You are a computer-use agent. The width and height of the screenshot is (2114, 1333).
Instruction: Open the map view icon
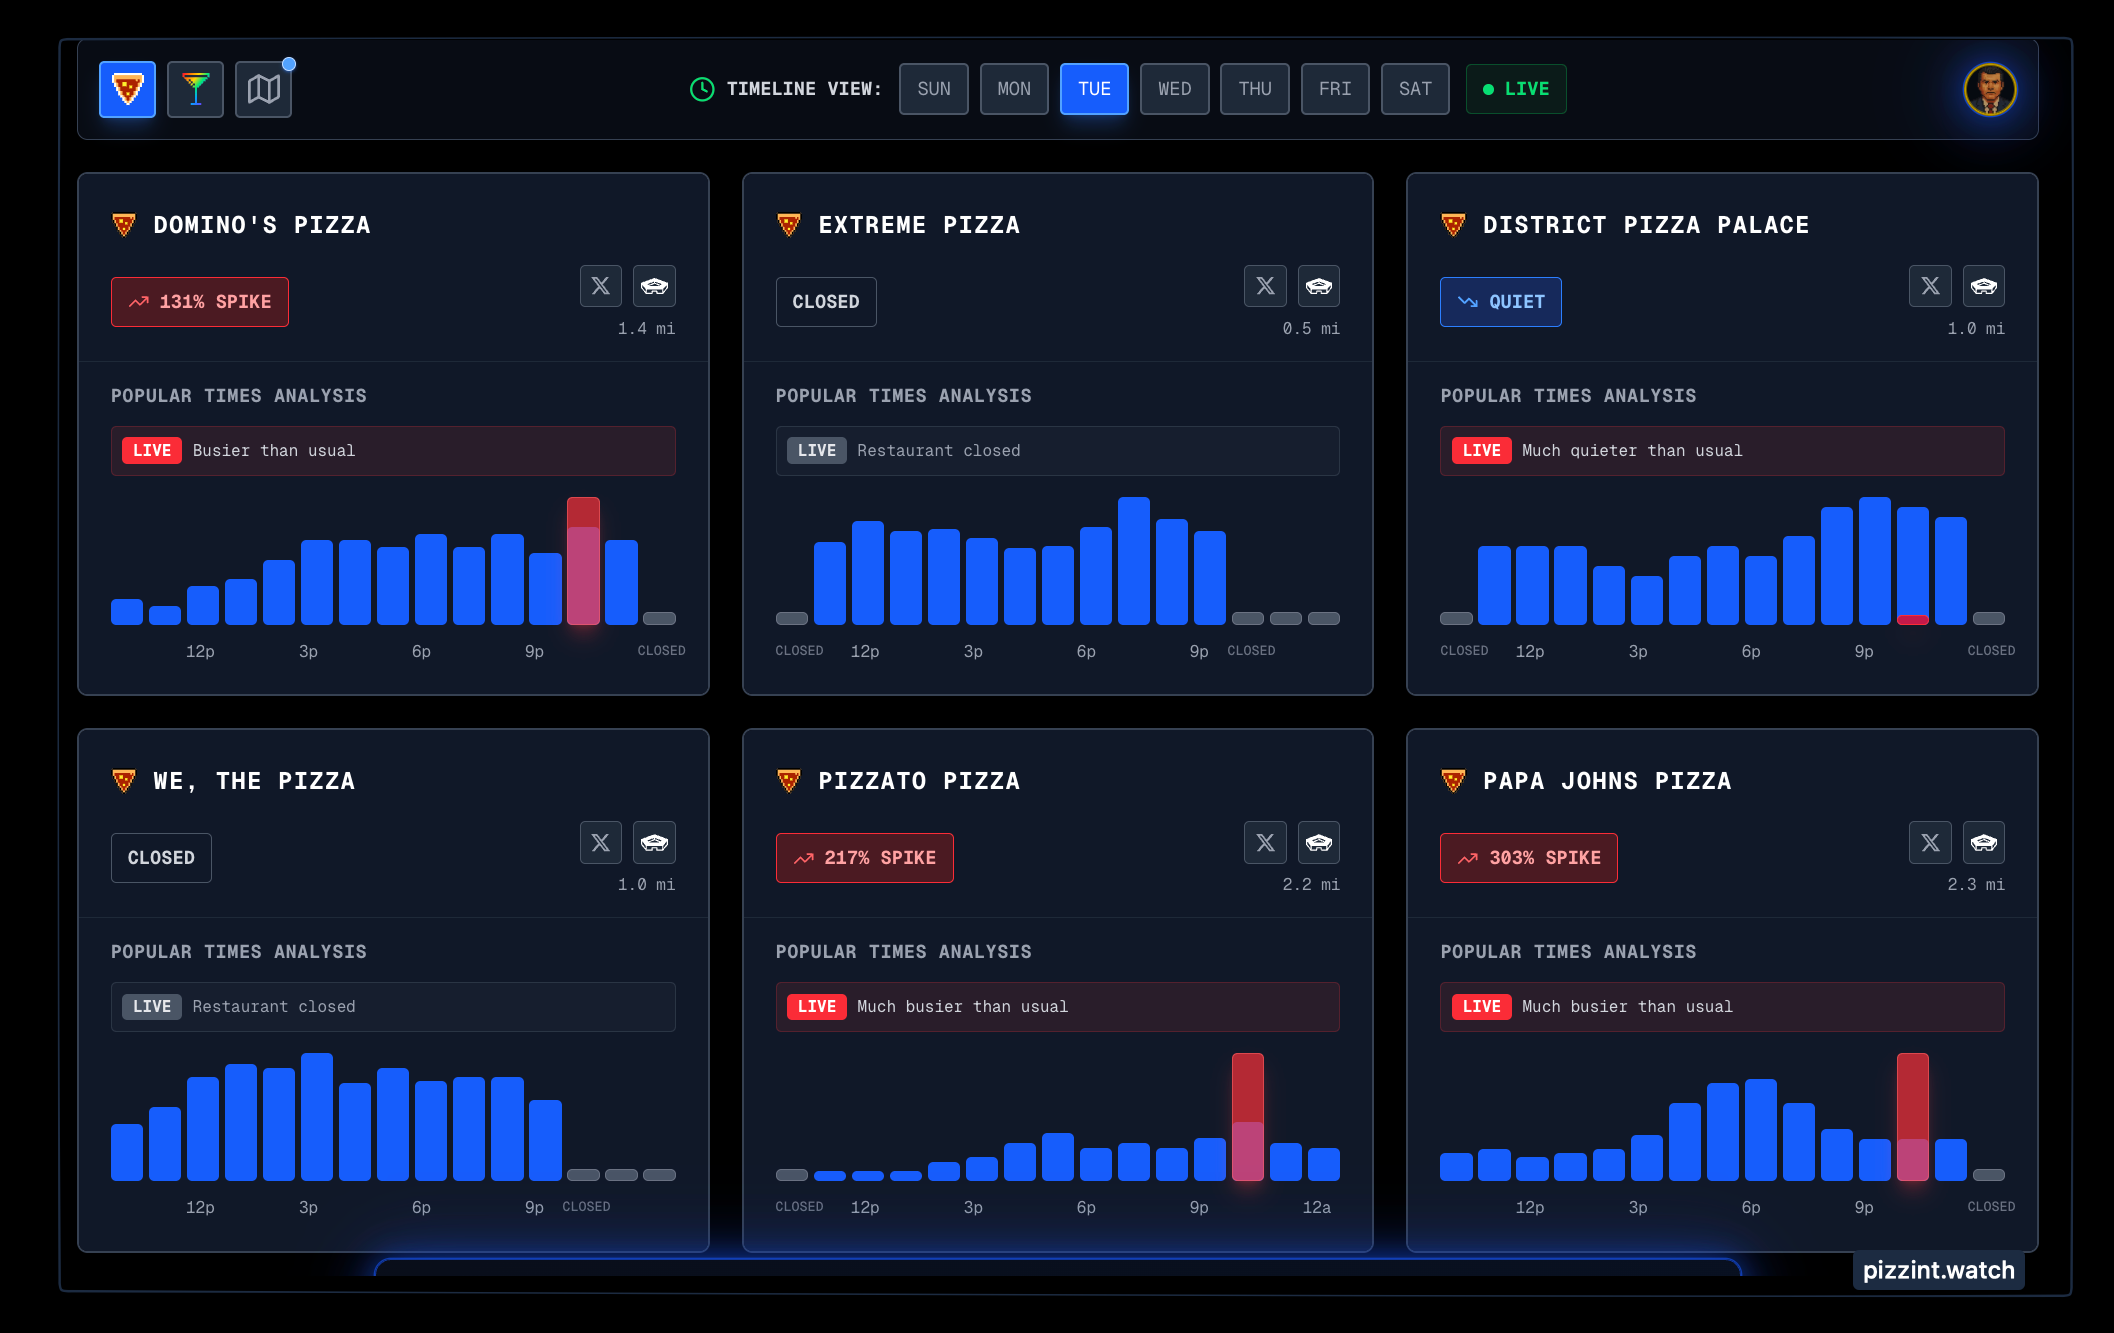coord(263,89)
